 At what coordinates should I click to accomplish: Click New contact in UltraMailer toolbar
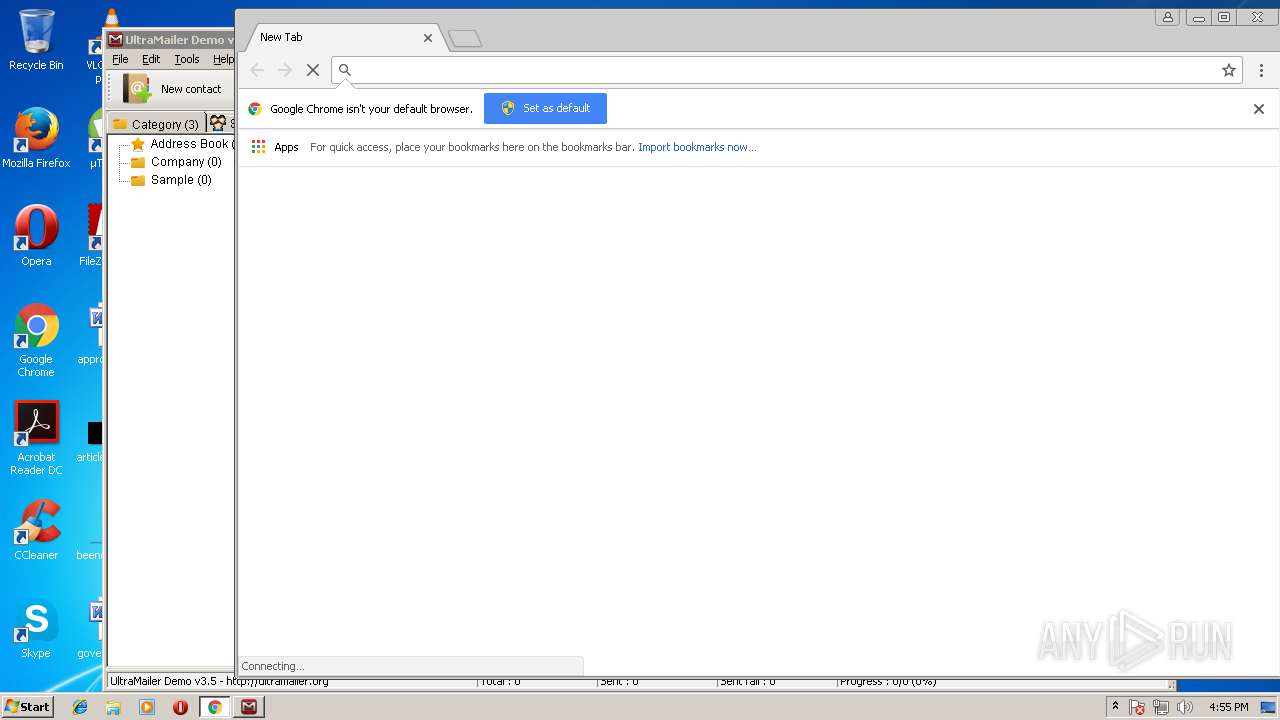point(172,89)
